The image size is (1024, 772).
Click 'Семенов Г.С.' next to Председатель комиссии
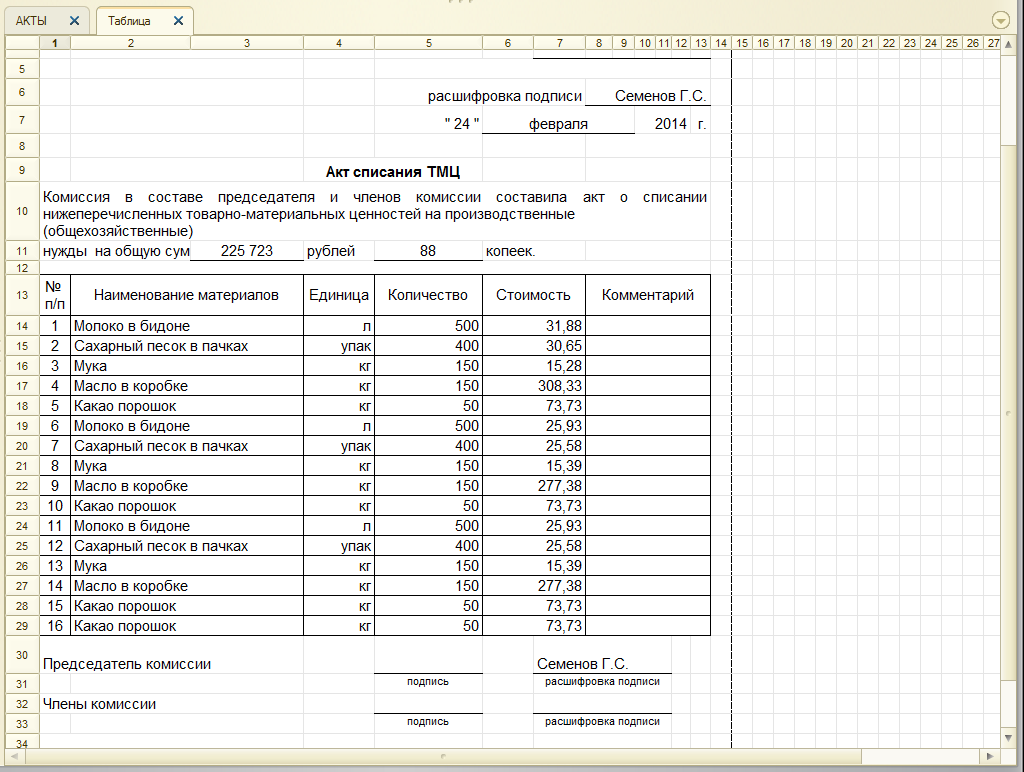pos(583,664)
